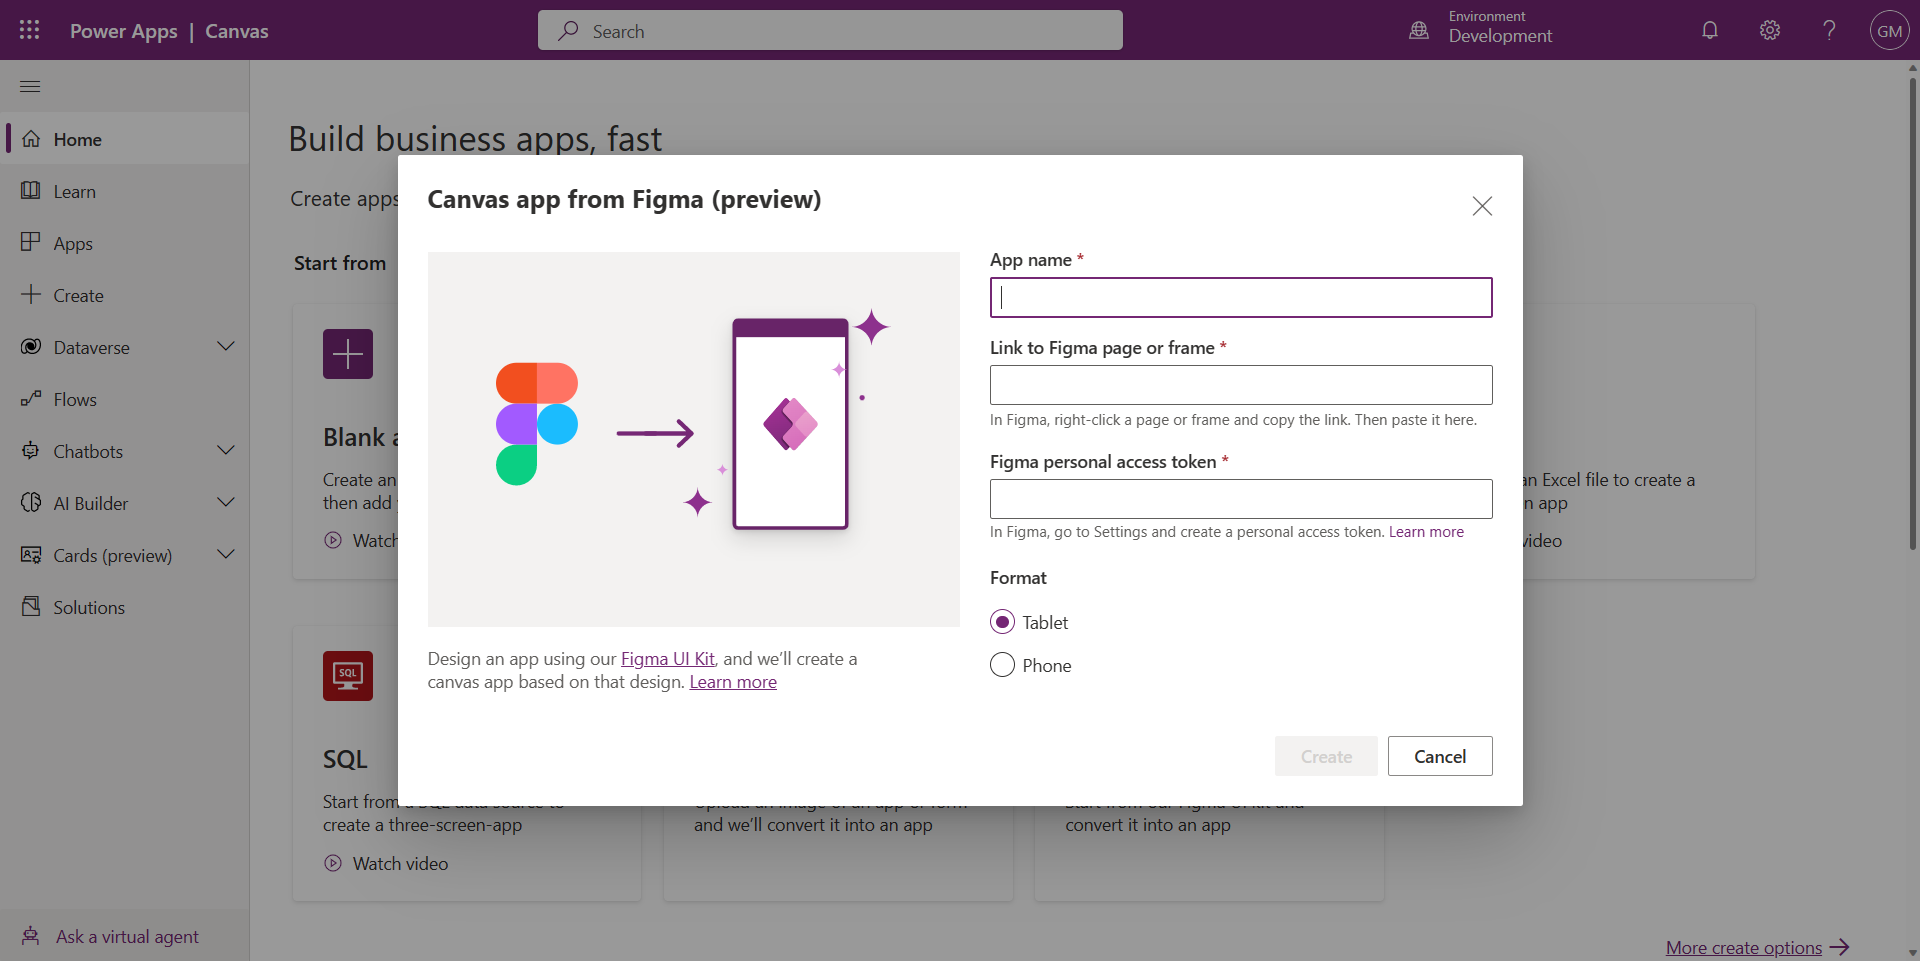This screenshot has height=961, width=1920.
Task: Click the Create plus icon in sidebar
Action: 31,294
